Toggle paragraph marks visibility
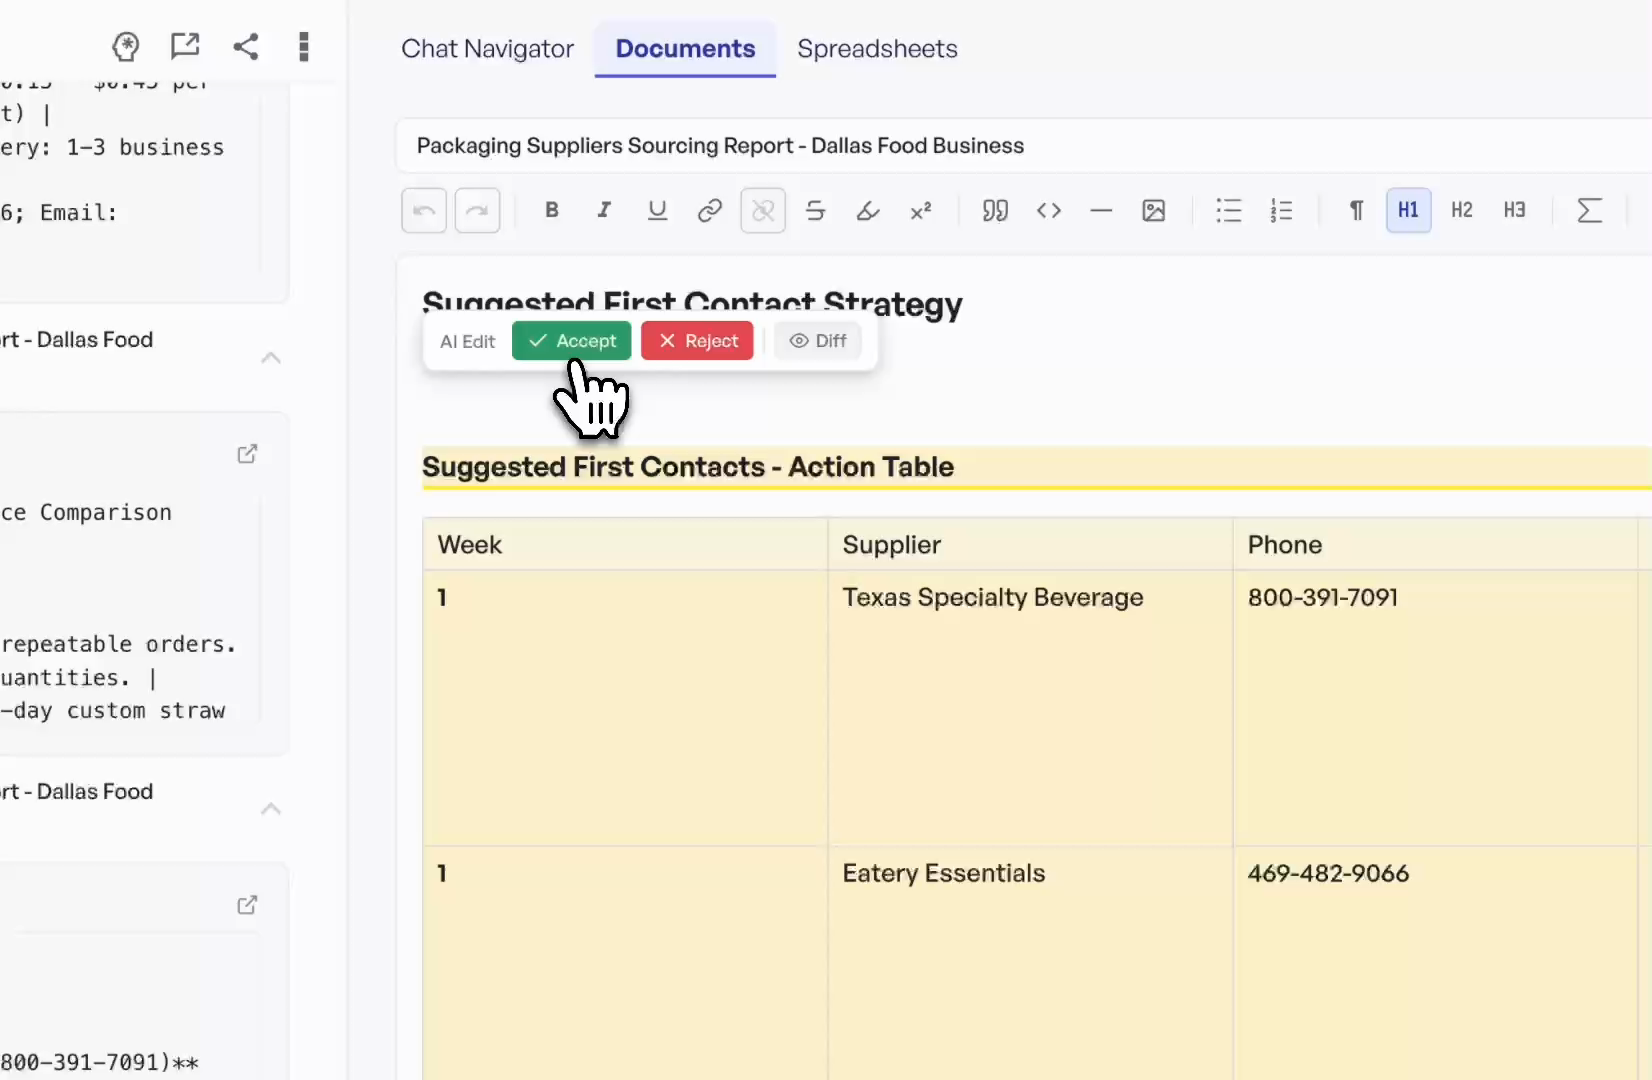Viewport: 1652px width, 1080px height. [x=1355, y=210]
